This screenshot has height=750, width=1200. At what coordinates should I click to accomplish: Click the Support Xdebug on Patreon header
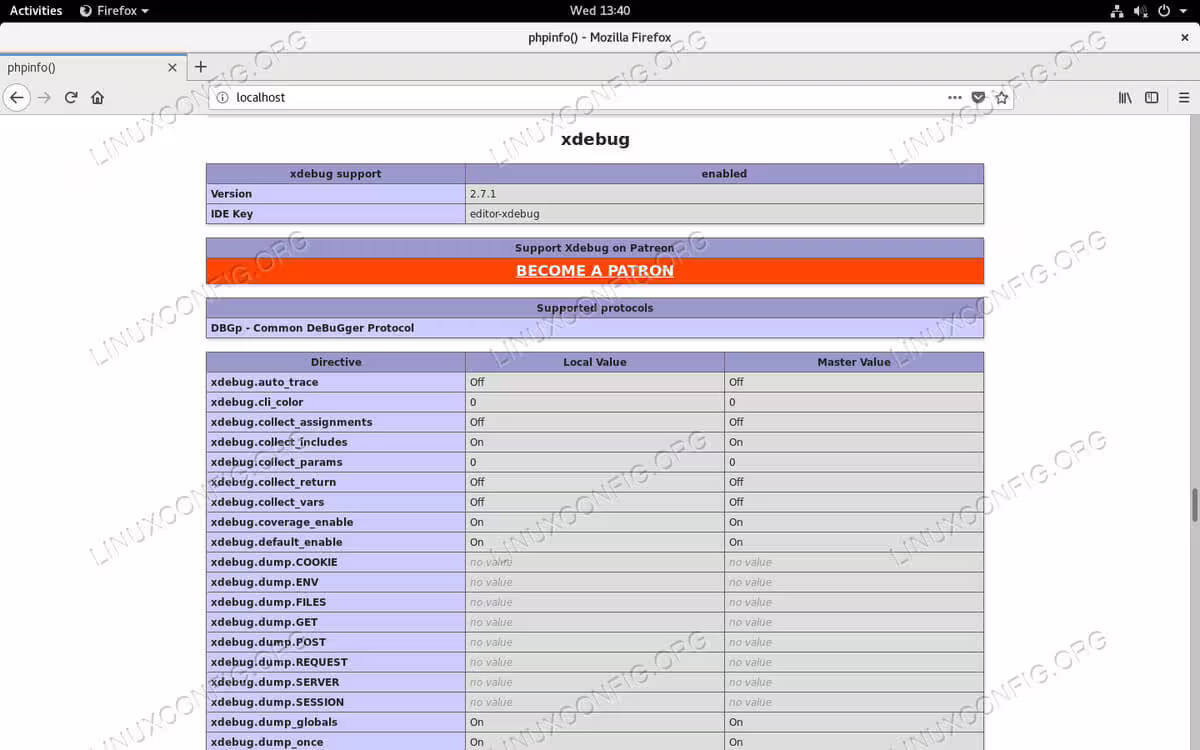point(595,248)
